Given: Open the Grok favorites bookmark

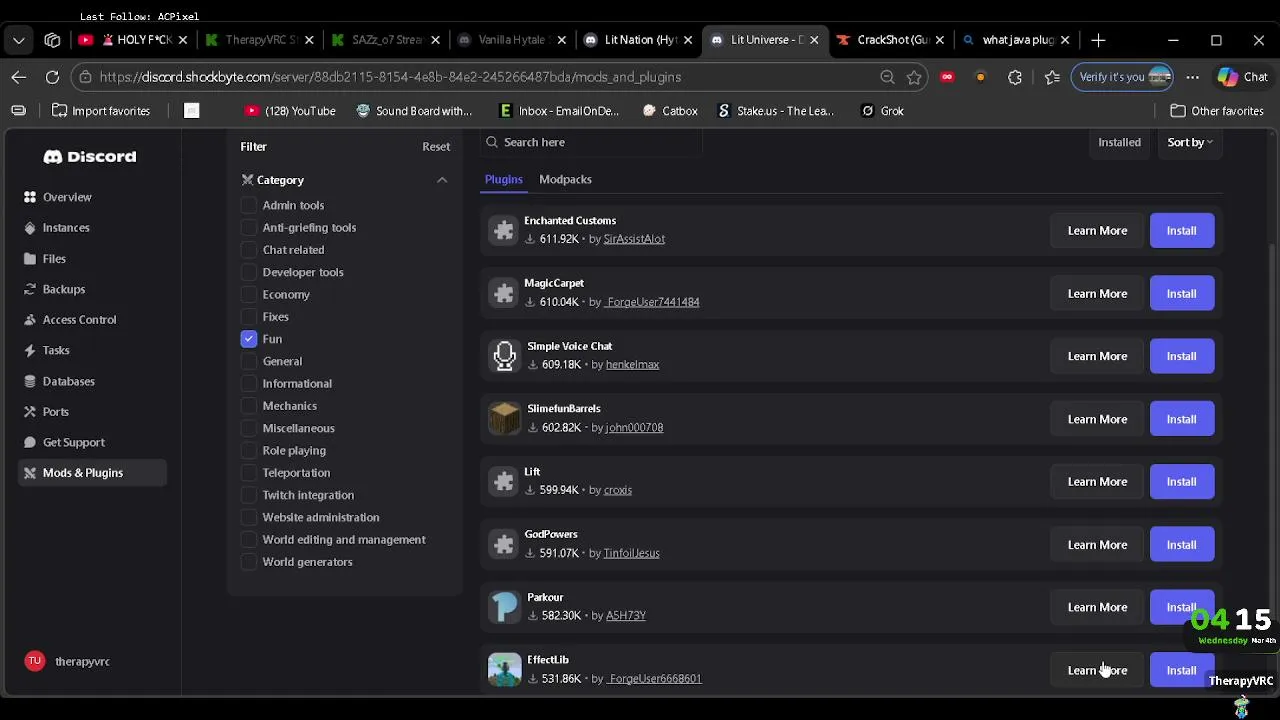Looking at the screenshot, I should [x=883, y=111].
